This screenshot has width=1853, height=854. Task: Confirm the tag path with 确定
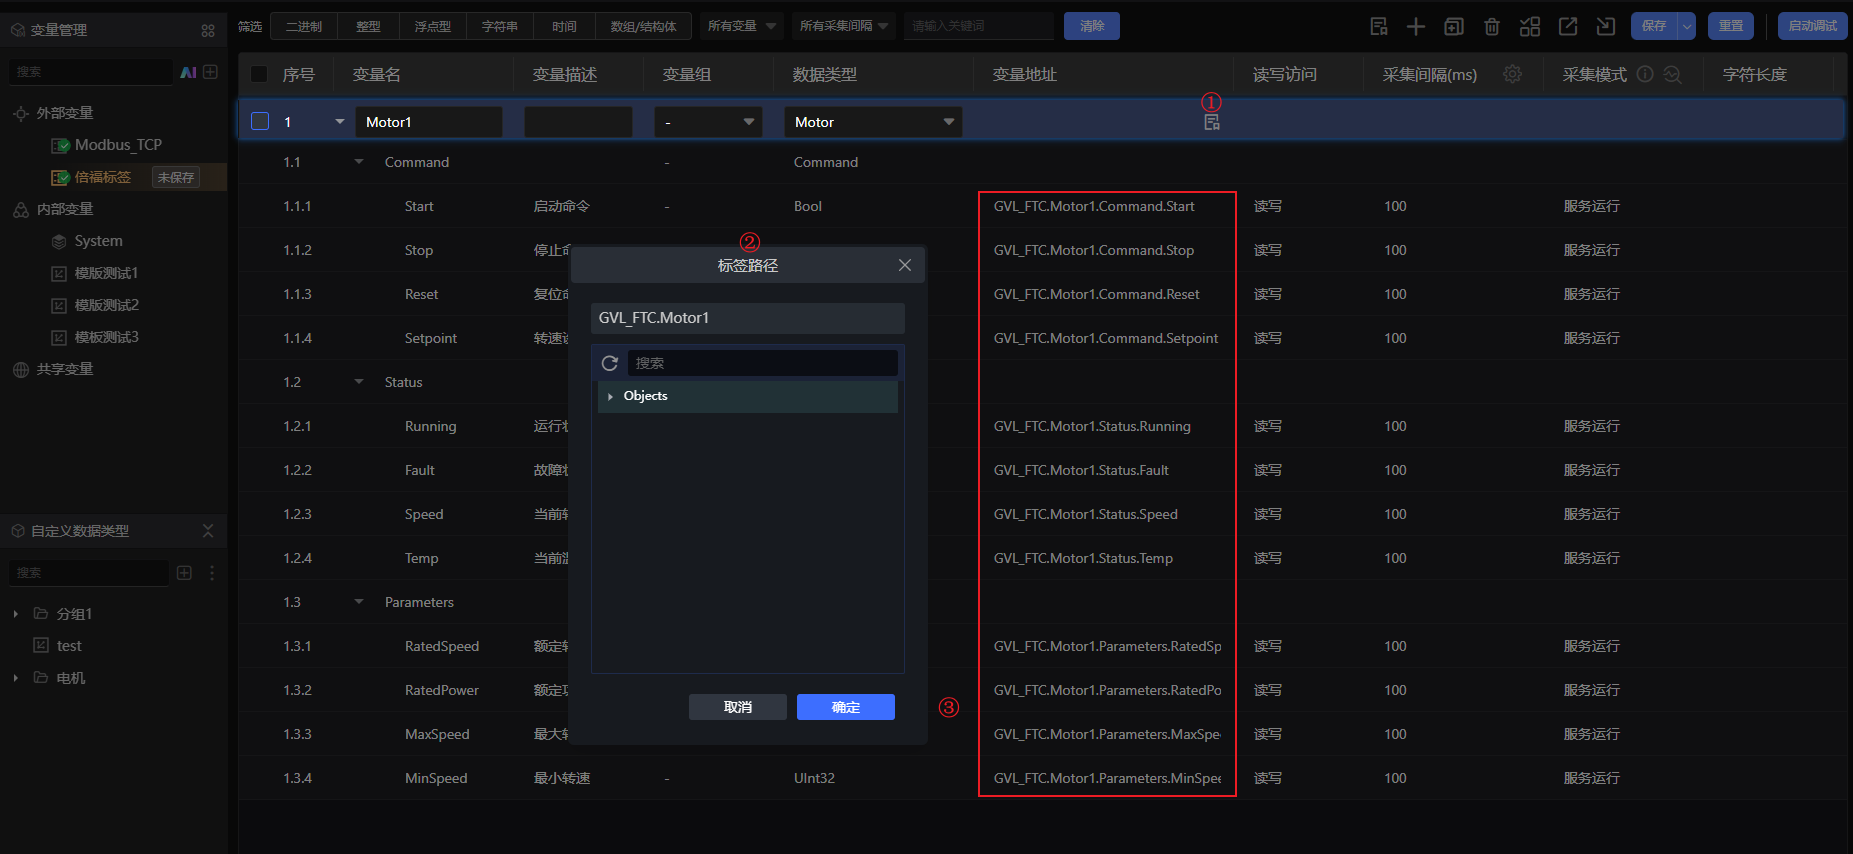[846, 707]
